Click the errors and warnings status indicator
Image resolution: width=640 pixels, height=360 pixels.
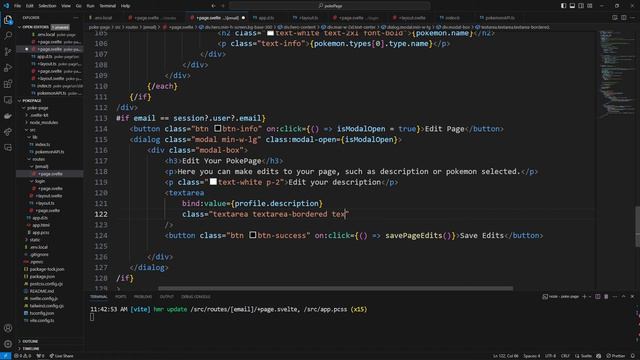coord(23,356)
